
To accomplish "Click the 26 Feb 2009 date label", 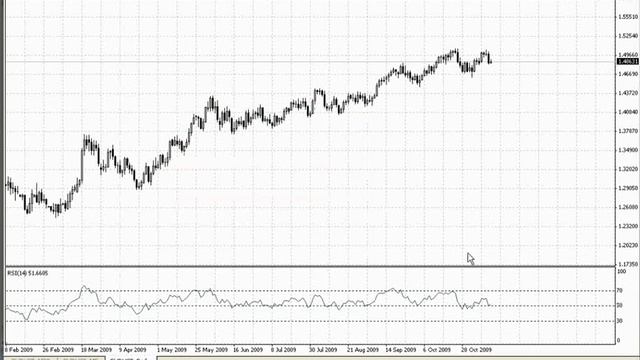I will (x=58, y=350).
